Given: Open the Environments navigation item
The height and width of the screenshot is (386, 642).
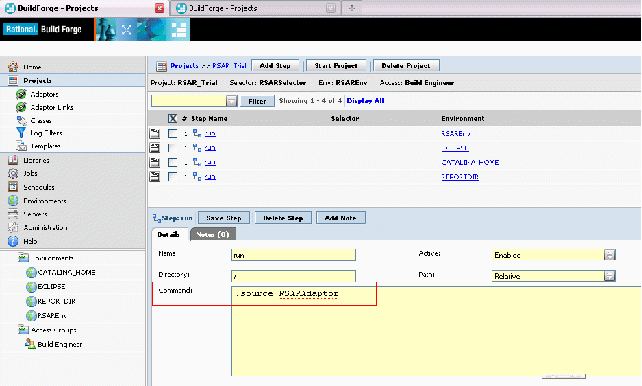Looking at the screenshot, I should click(45, 201).
